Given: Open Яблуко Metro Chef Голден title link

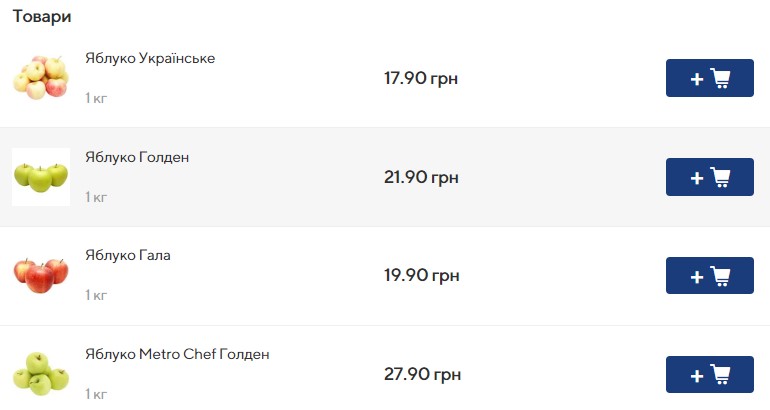Looking at the screenshot, I should 177,354.
